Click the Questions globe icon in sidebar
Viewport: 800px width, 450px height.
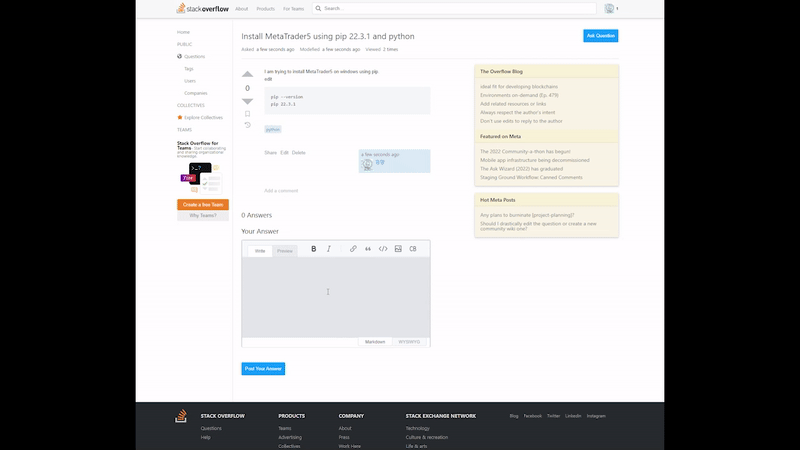[x=180, y=57]
